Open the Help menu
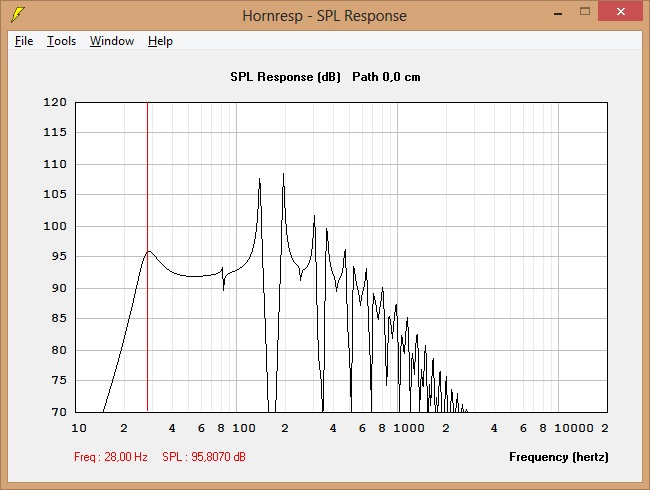The height and width of the screenshot is (490, 650). (160, 41)
